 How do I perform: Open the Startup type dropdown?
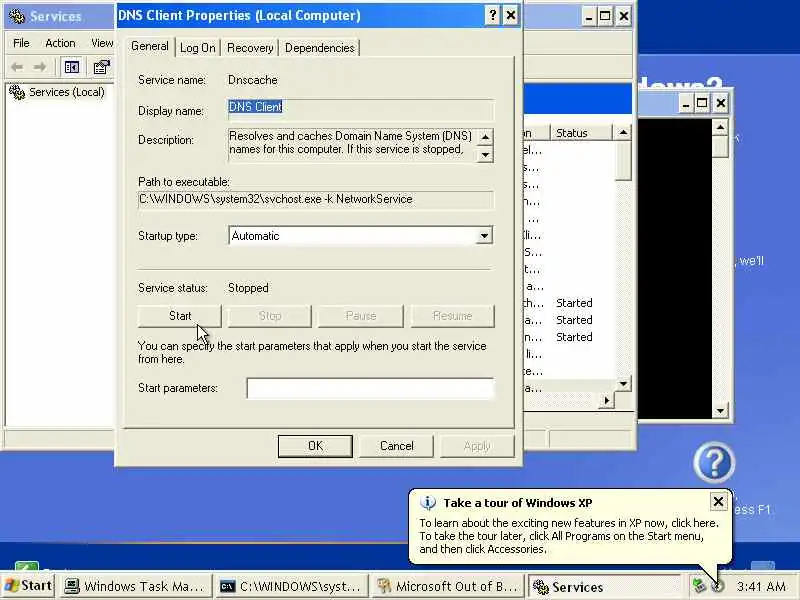[x=484, y=236]
